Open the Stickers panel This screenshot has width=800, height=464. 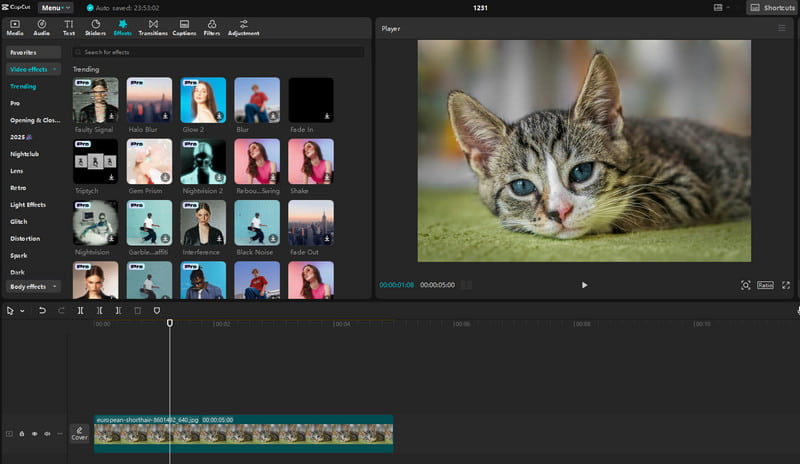95,27
